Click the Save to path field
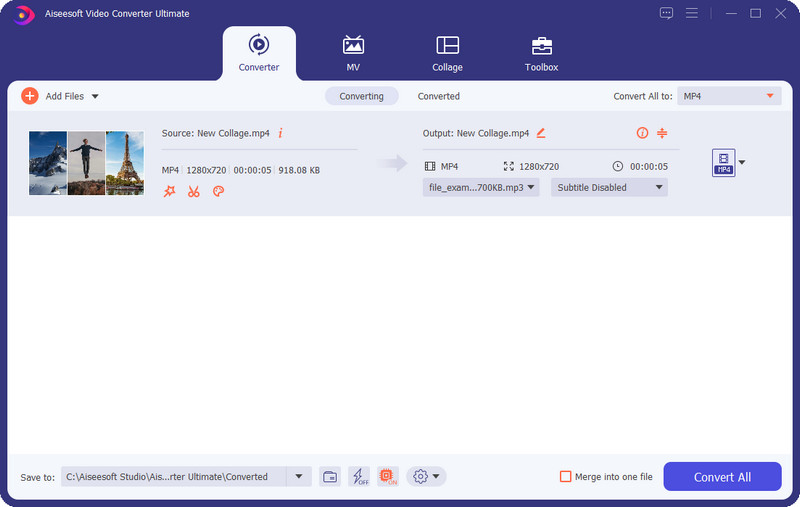 tap(173, 476)
